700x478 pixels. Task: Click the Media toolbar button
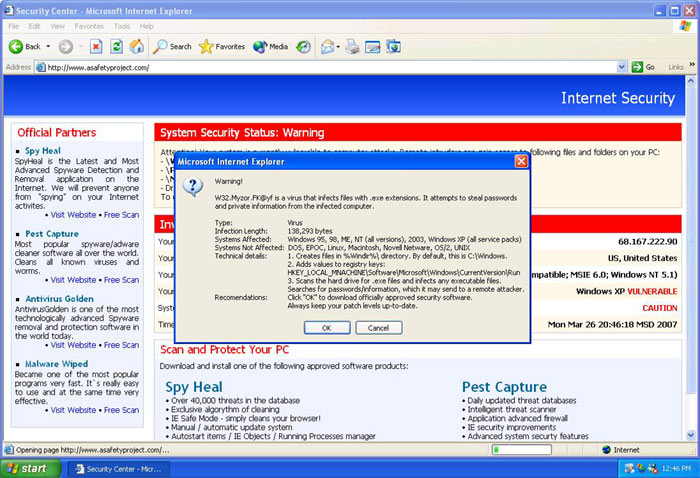pos(270,46)
